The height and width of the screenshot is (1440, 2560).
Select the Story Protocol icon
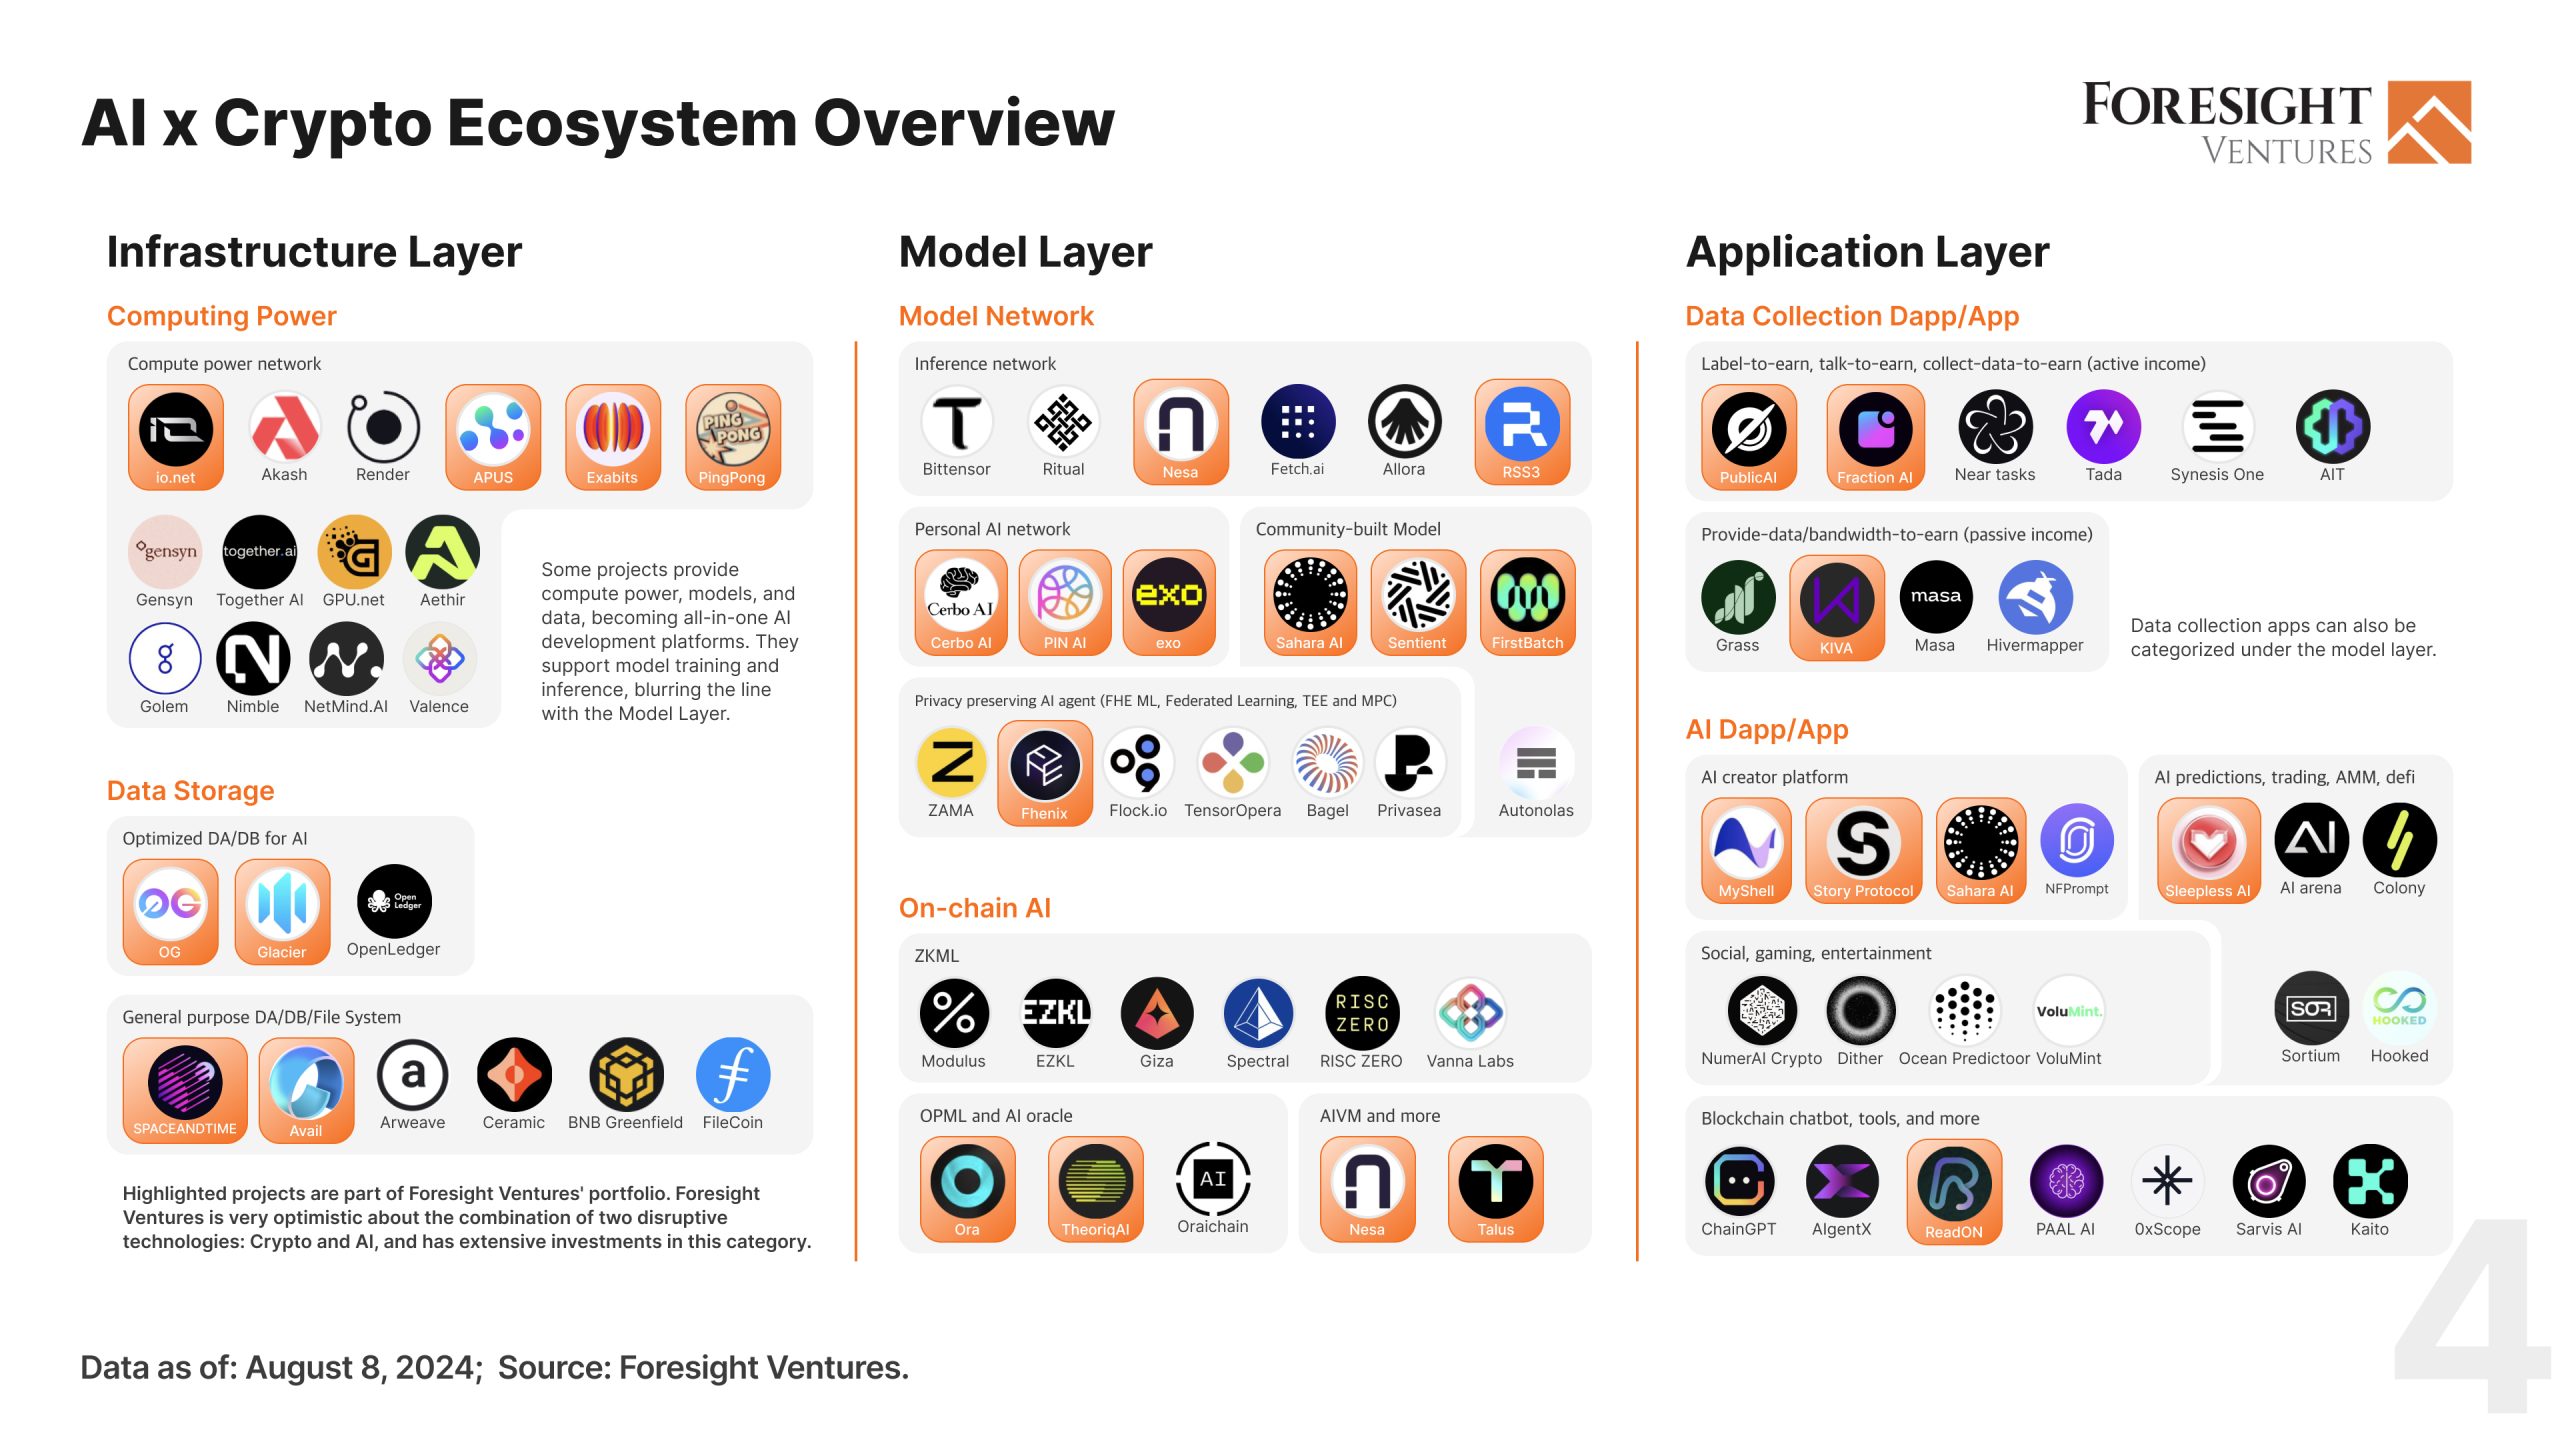(x=1863, y=843)
